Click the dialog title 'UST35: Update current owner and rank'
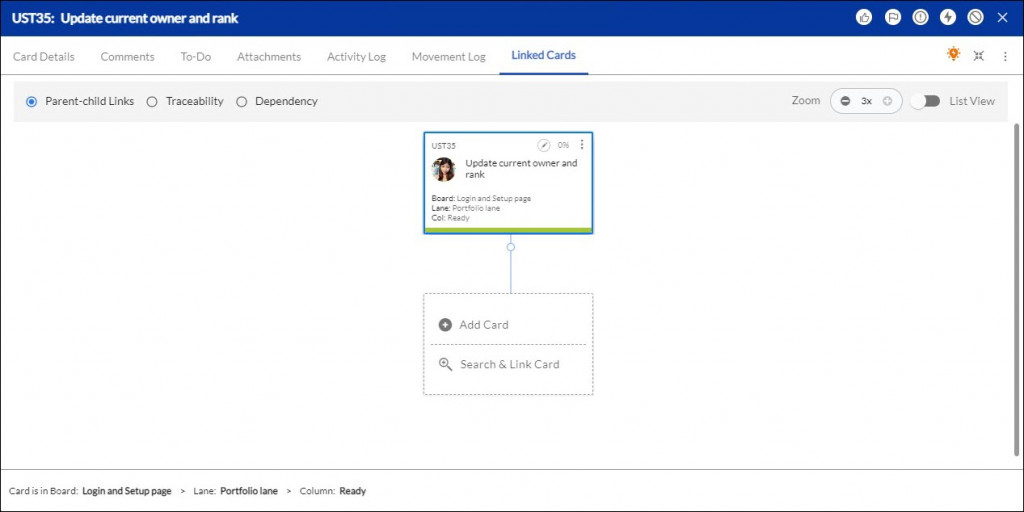The image size is (1024, 512). pos(125,18)
